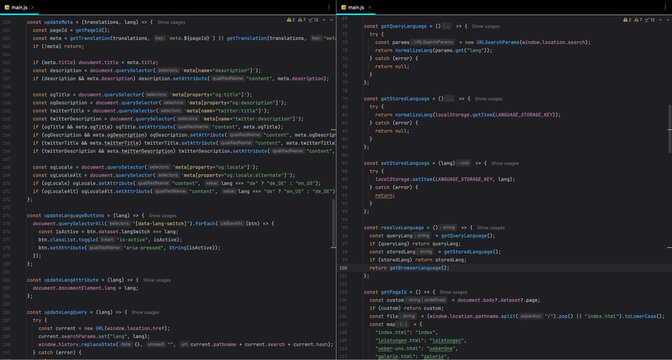672x360 pixels.
Task: Click the warning count 2 icon in right pane
Action: click(627, 20)
